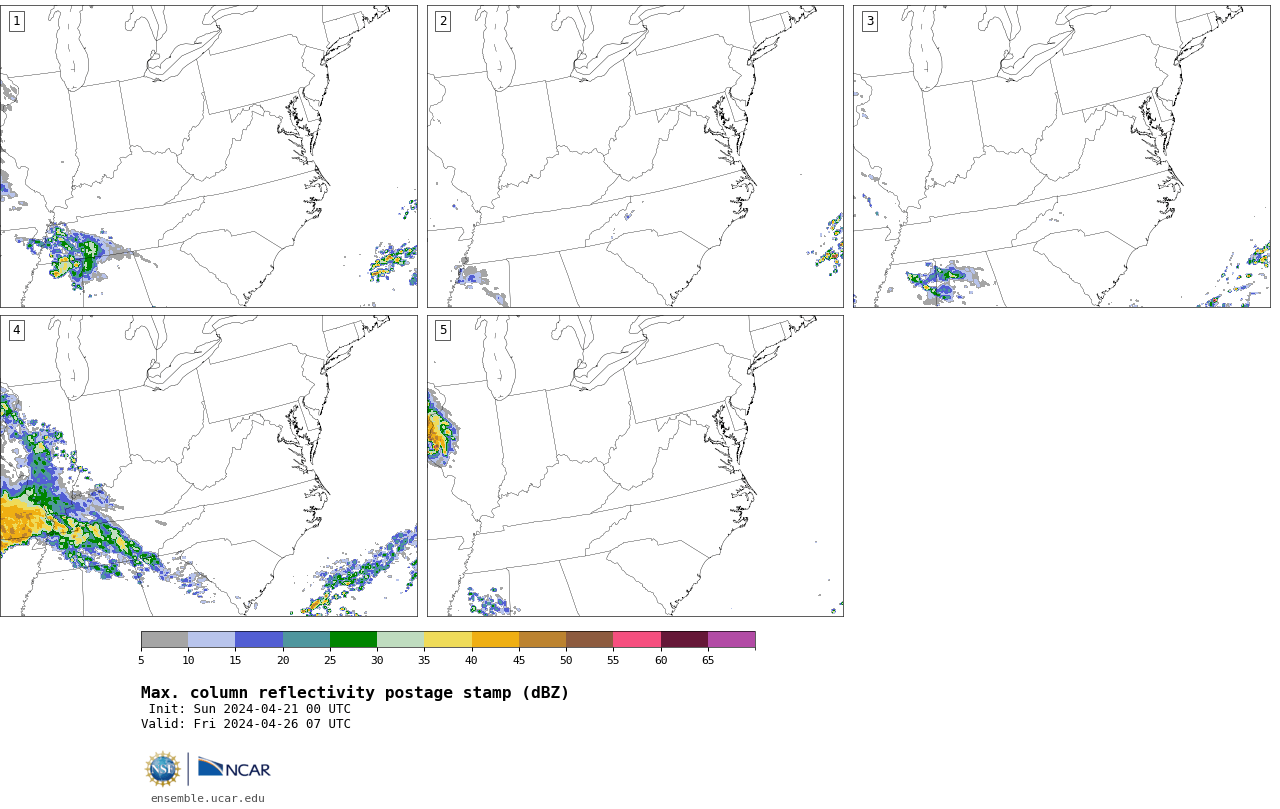Click the panel number 1 label
Screen dimensions: 1280x809
click(x=16, y=21)
